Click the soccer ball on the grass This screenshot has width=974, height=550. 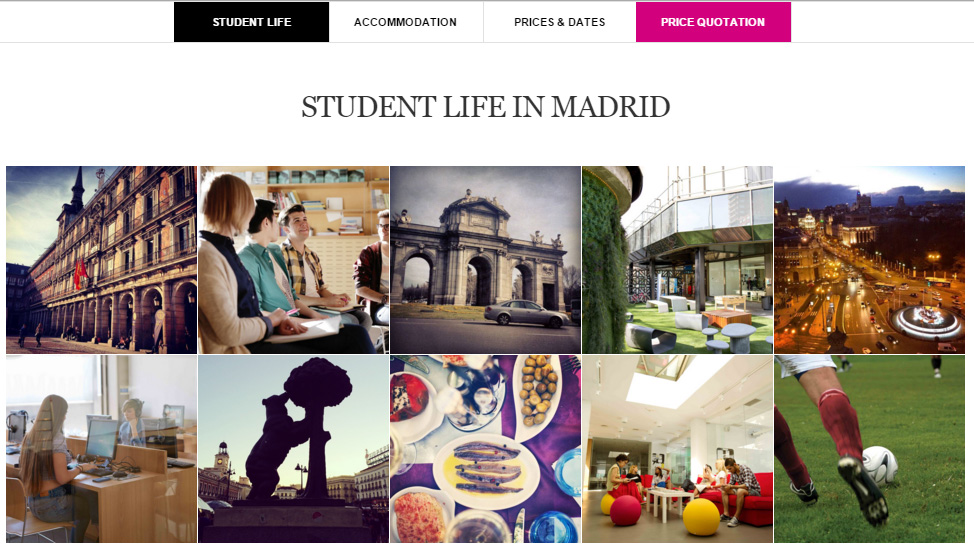(x=880, y=465)
